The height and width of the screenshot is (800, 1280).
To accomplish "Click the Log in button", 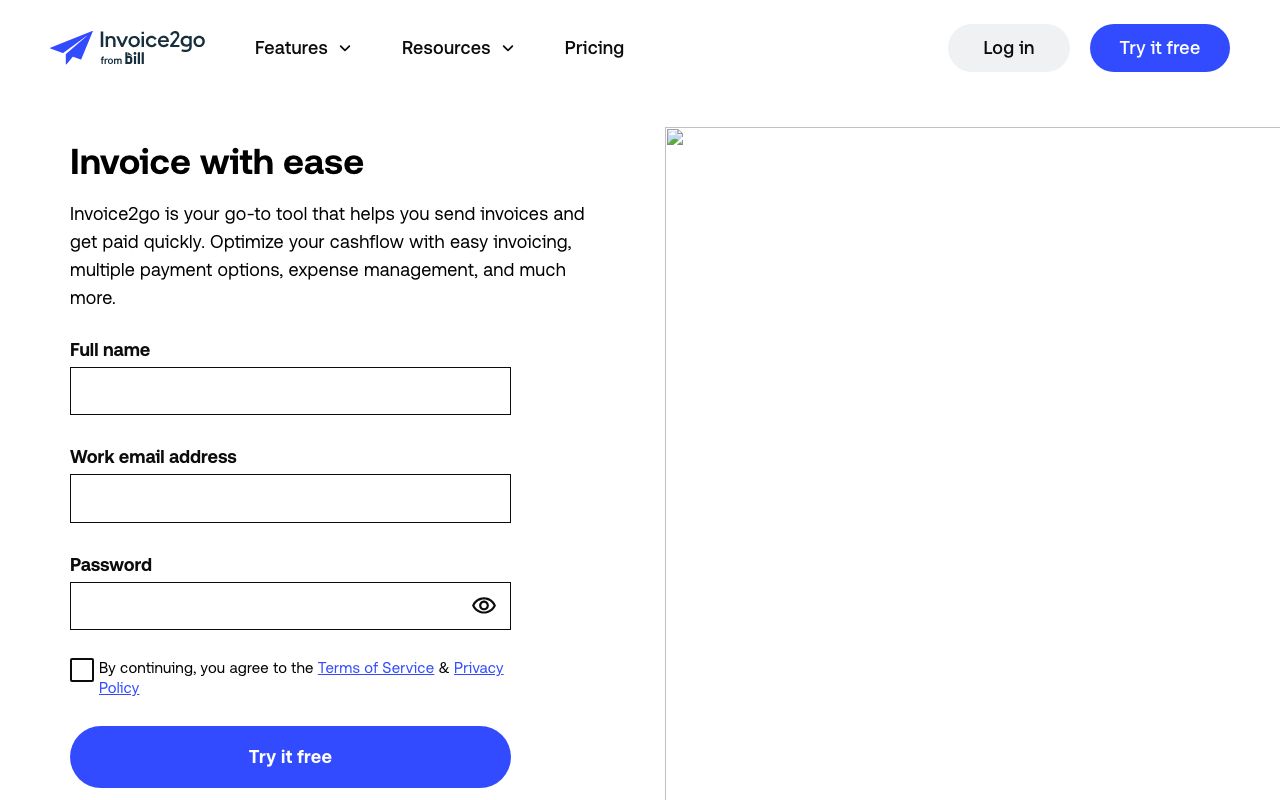I will (x=1008, y=47).
